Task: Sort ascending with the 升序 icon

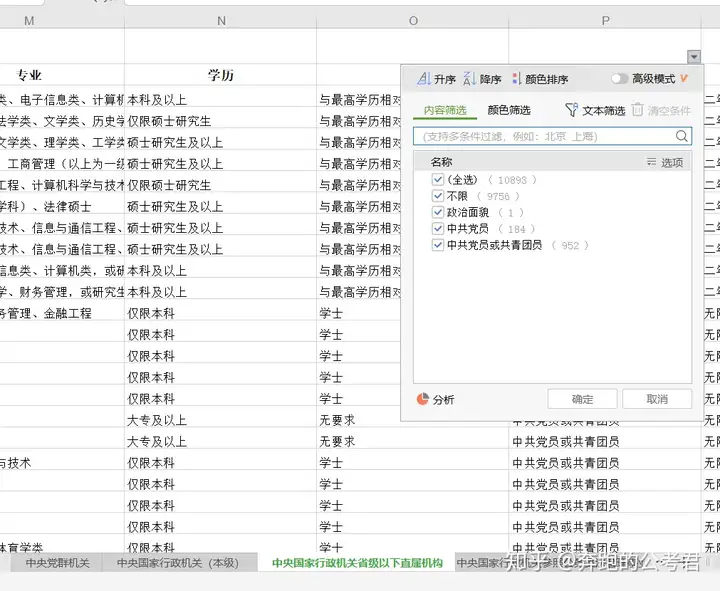Action: pos(423,79)
